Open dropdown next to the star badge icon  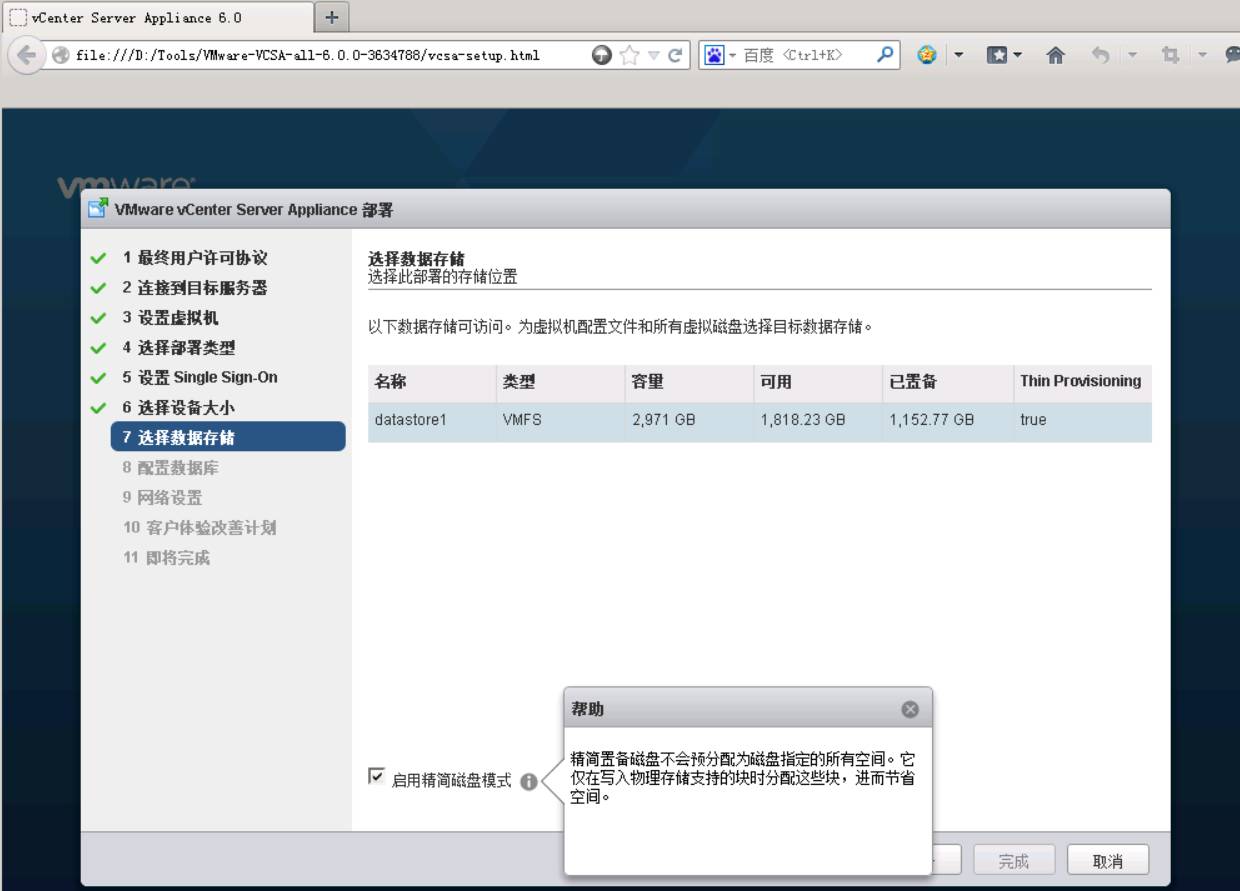[958, 56]
